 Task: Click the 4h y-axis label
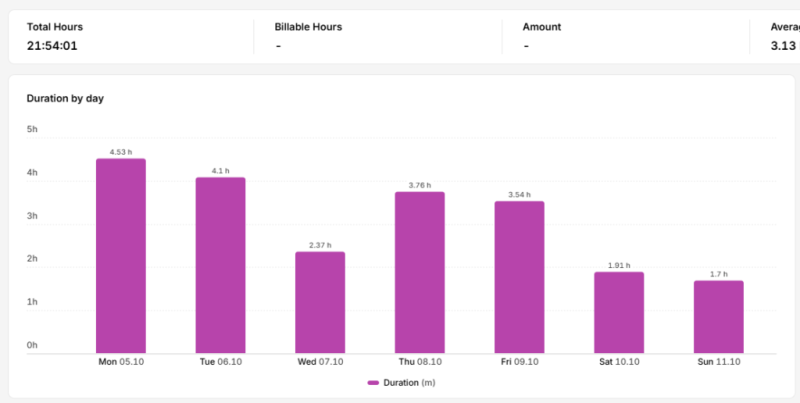click(32, 173)
